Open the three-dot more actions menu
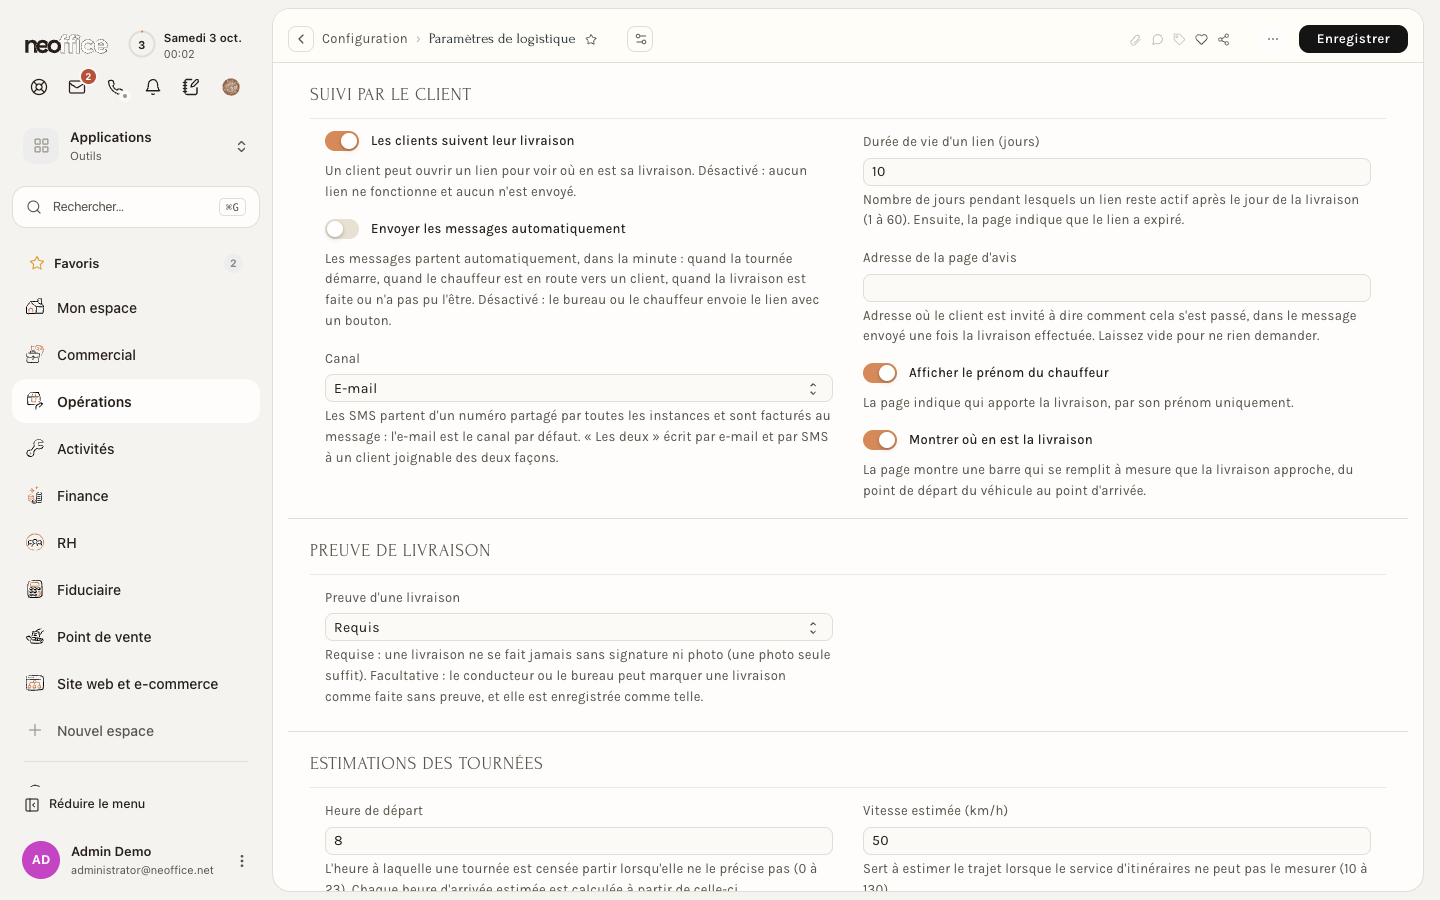The image size is (1440, 900). 1272,39
